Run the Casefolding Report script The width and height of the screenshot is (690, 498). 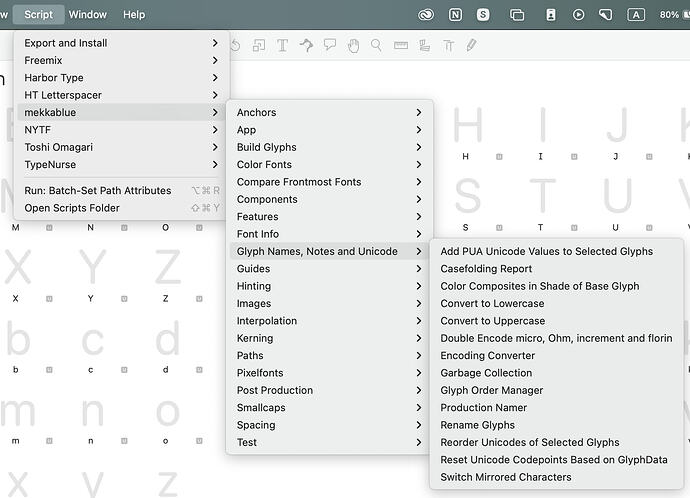(556, 269)
